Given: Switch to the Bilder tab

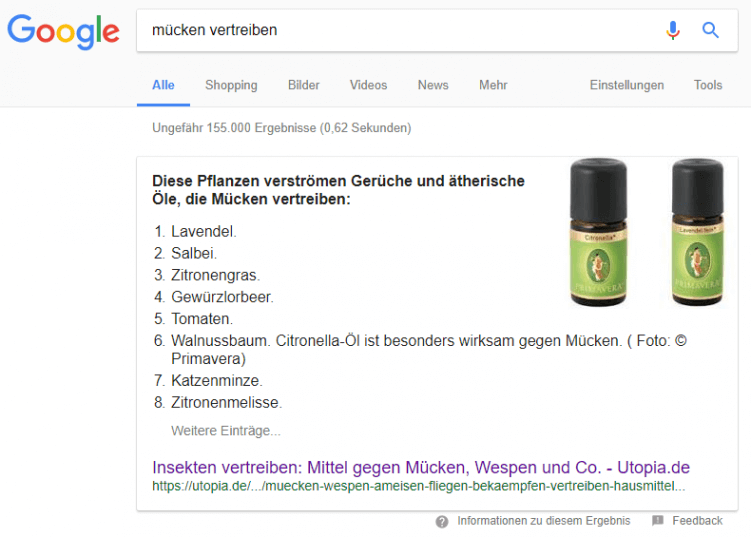Looking at the screenshot, I should (303, 85).
